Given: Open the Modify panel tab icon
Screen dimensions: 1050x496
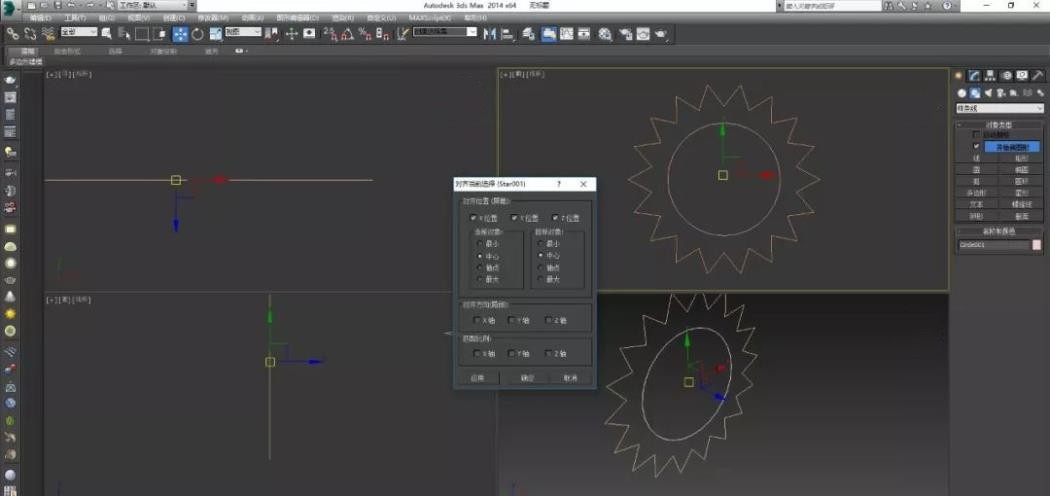Looking at the screenshot, I should (x=974, y=76).
